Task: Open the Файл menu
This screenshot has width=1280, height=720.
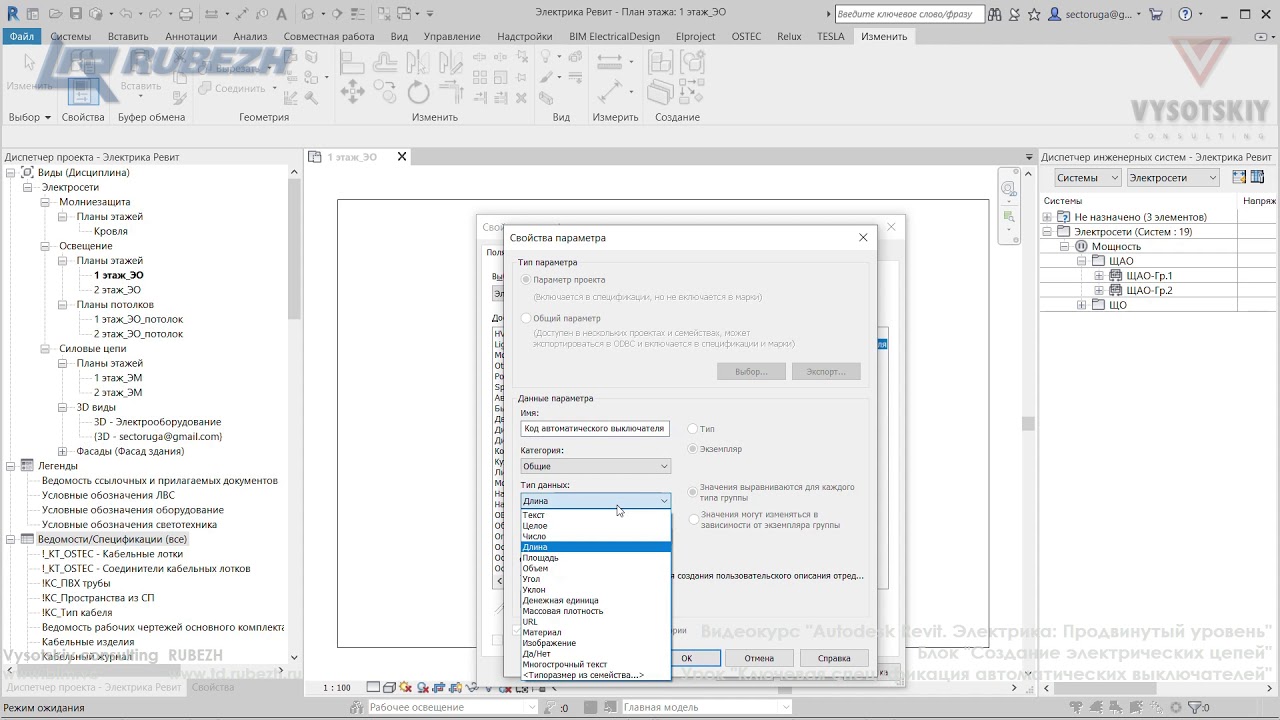Action: tap(22, 37)
